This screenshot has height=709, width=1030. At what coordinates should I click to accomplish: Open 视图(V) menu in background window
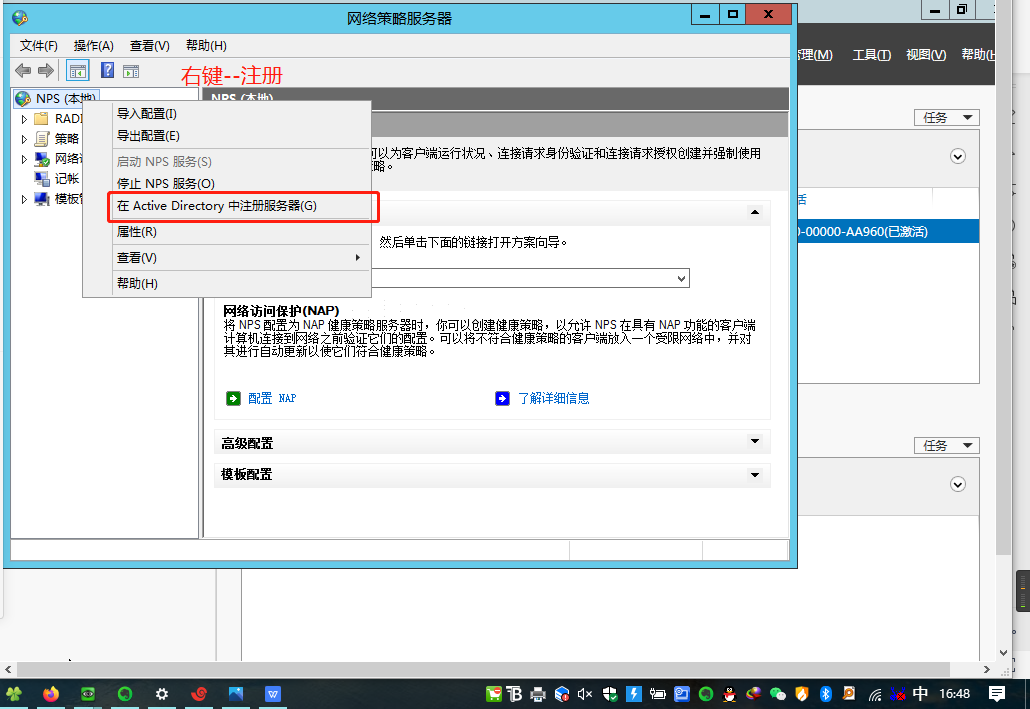coord(926,55)
